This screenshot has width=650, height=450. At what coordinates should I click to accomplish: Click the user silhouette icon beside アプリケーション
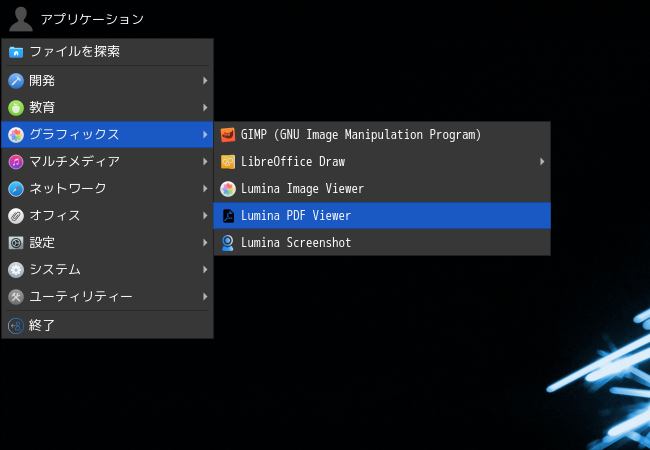click(21, 19)
